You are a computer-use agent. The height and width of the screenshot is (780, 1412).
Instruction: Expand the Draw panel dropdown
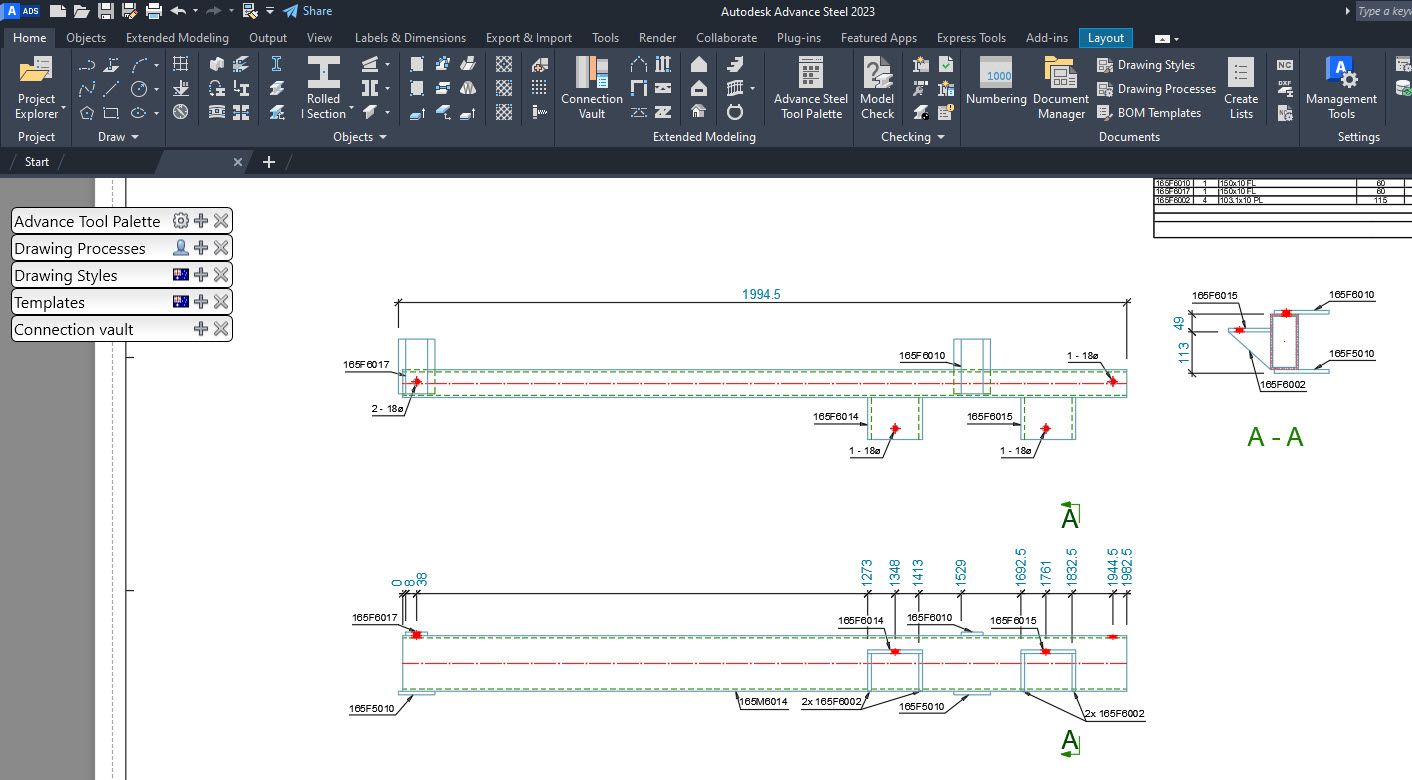pos(134,137)
